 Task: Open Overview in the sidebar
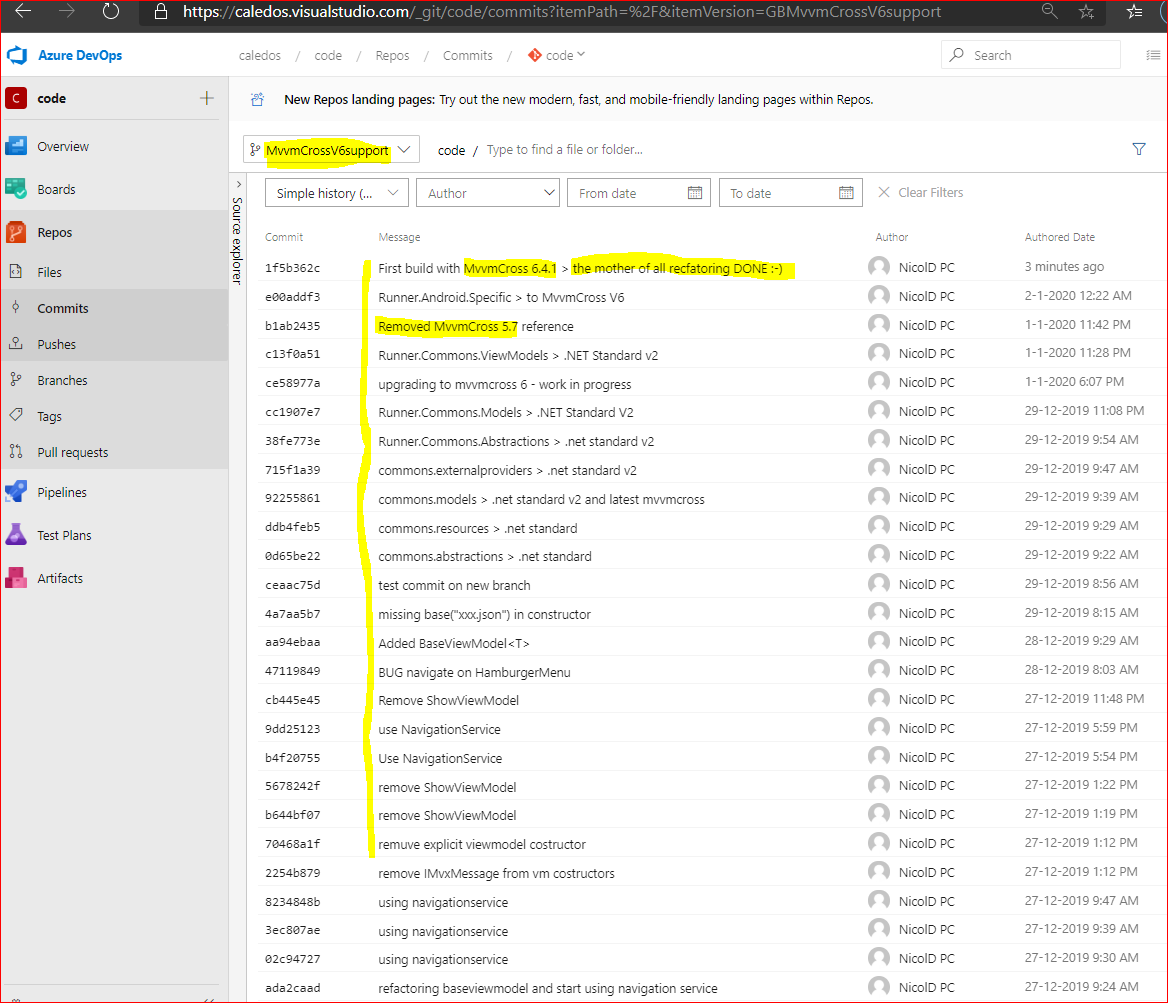(x=63, y=147)
